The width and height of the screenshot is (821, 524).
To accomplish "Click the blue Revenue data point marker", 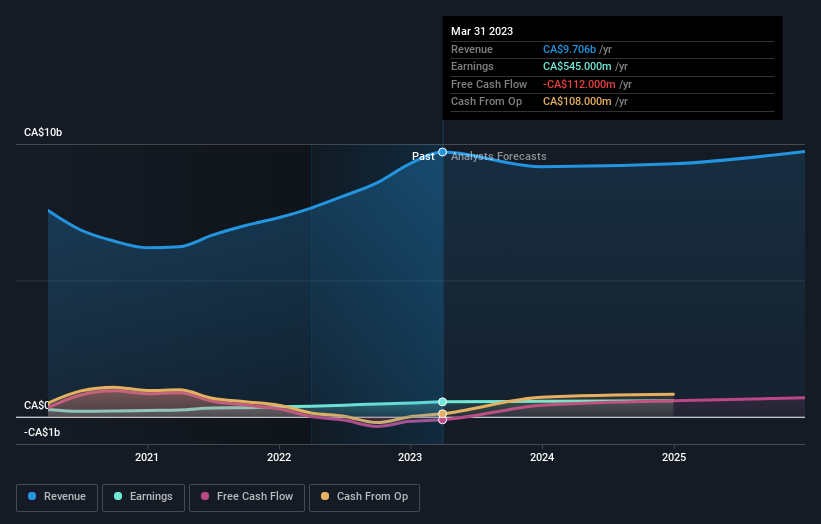I will point(442,152).
